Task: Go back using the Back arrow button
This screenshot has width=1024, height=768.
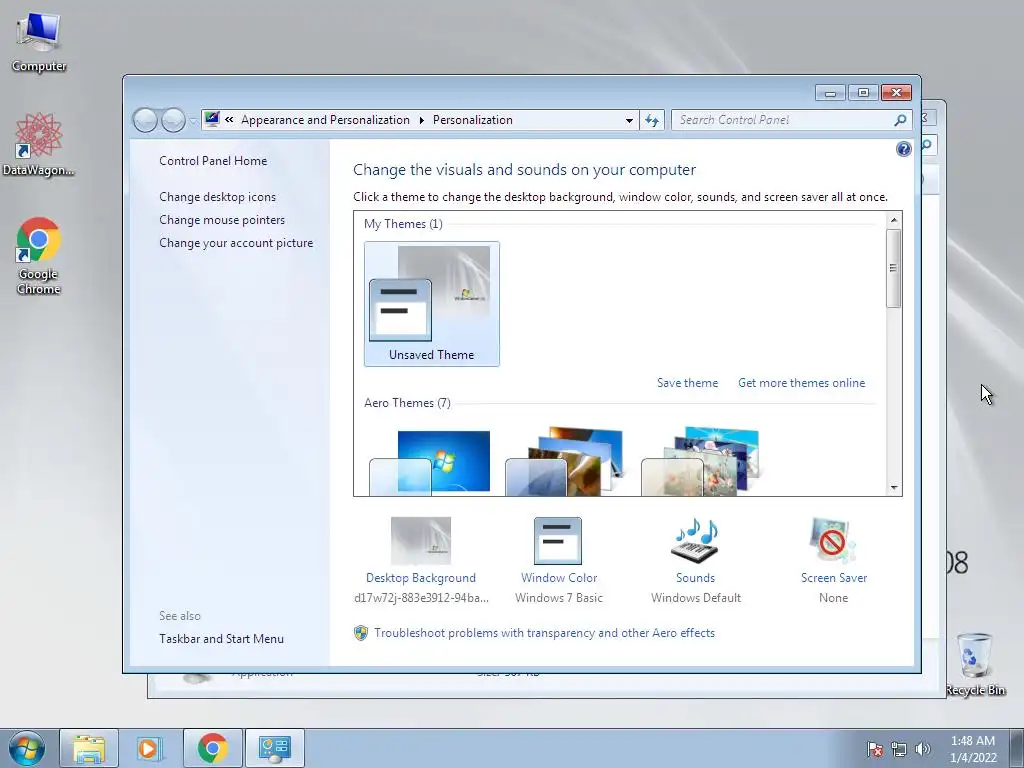Action: [145, 120]
